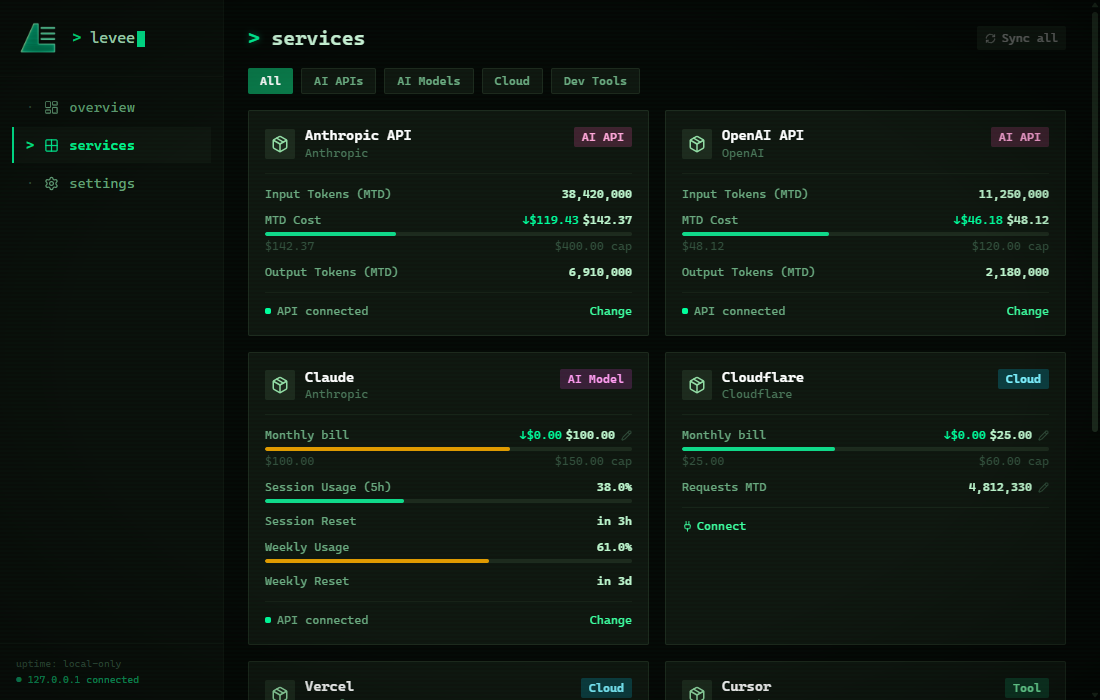Viewport: 1100px width, 700px height.
Task: Click Change on Claude card
Action: [610, 620]
